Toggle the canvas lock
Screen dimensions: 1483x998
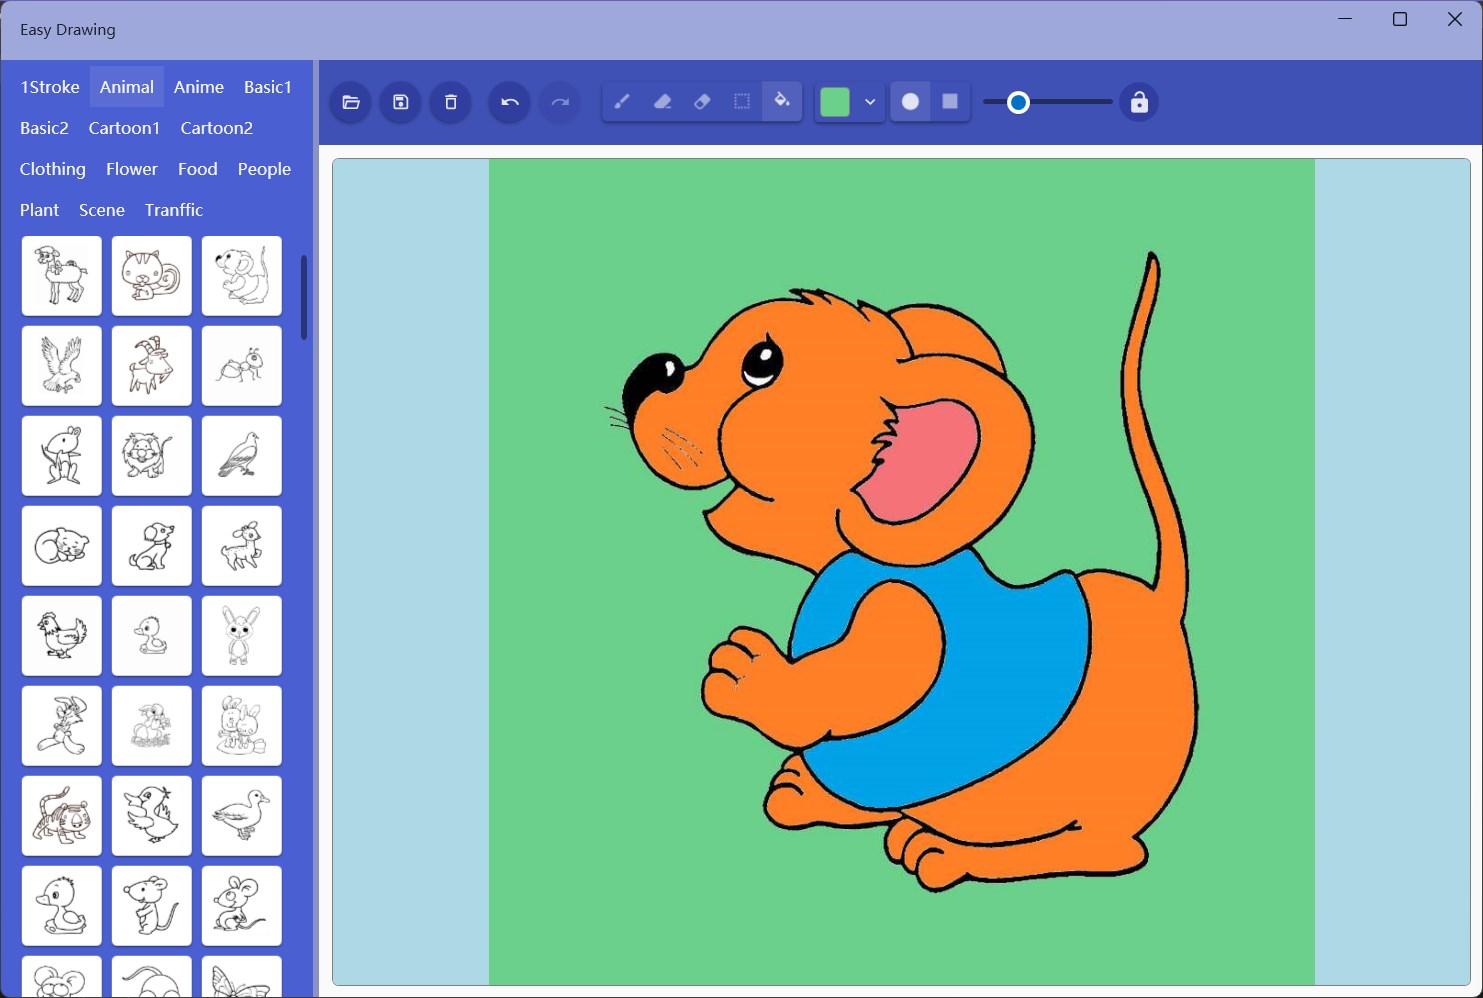(x=1139, y=101)
